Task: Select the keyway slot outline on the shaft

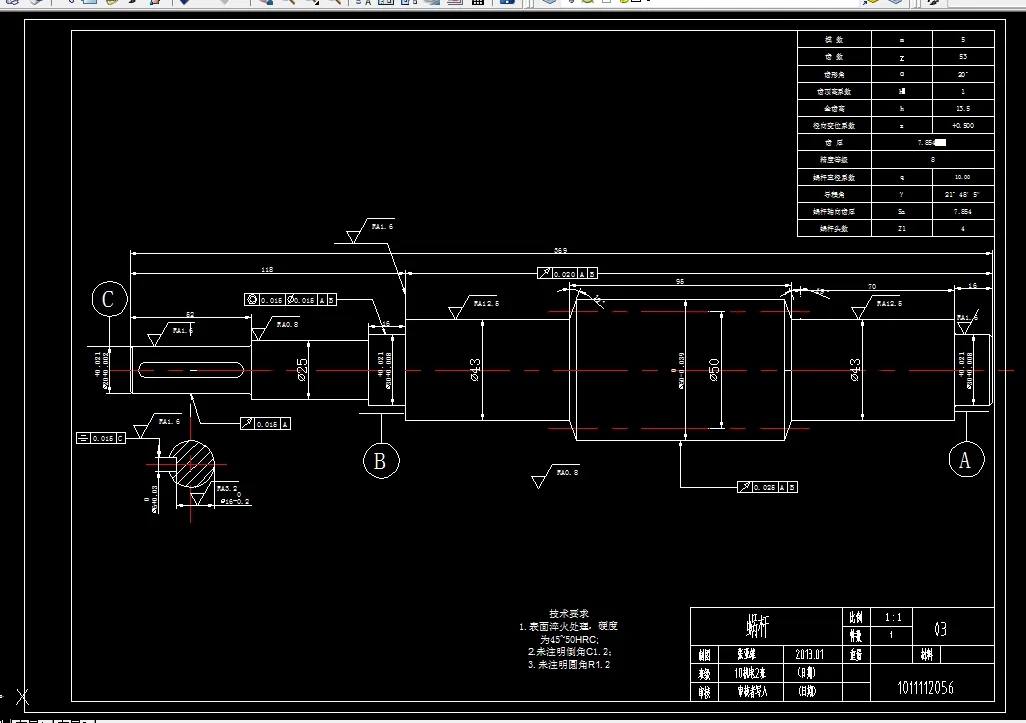Action: [x=191, y=370]
